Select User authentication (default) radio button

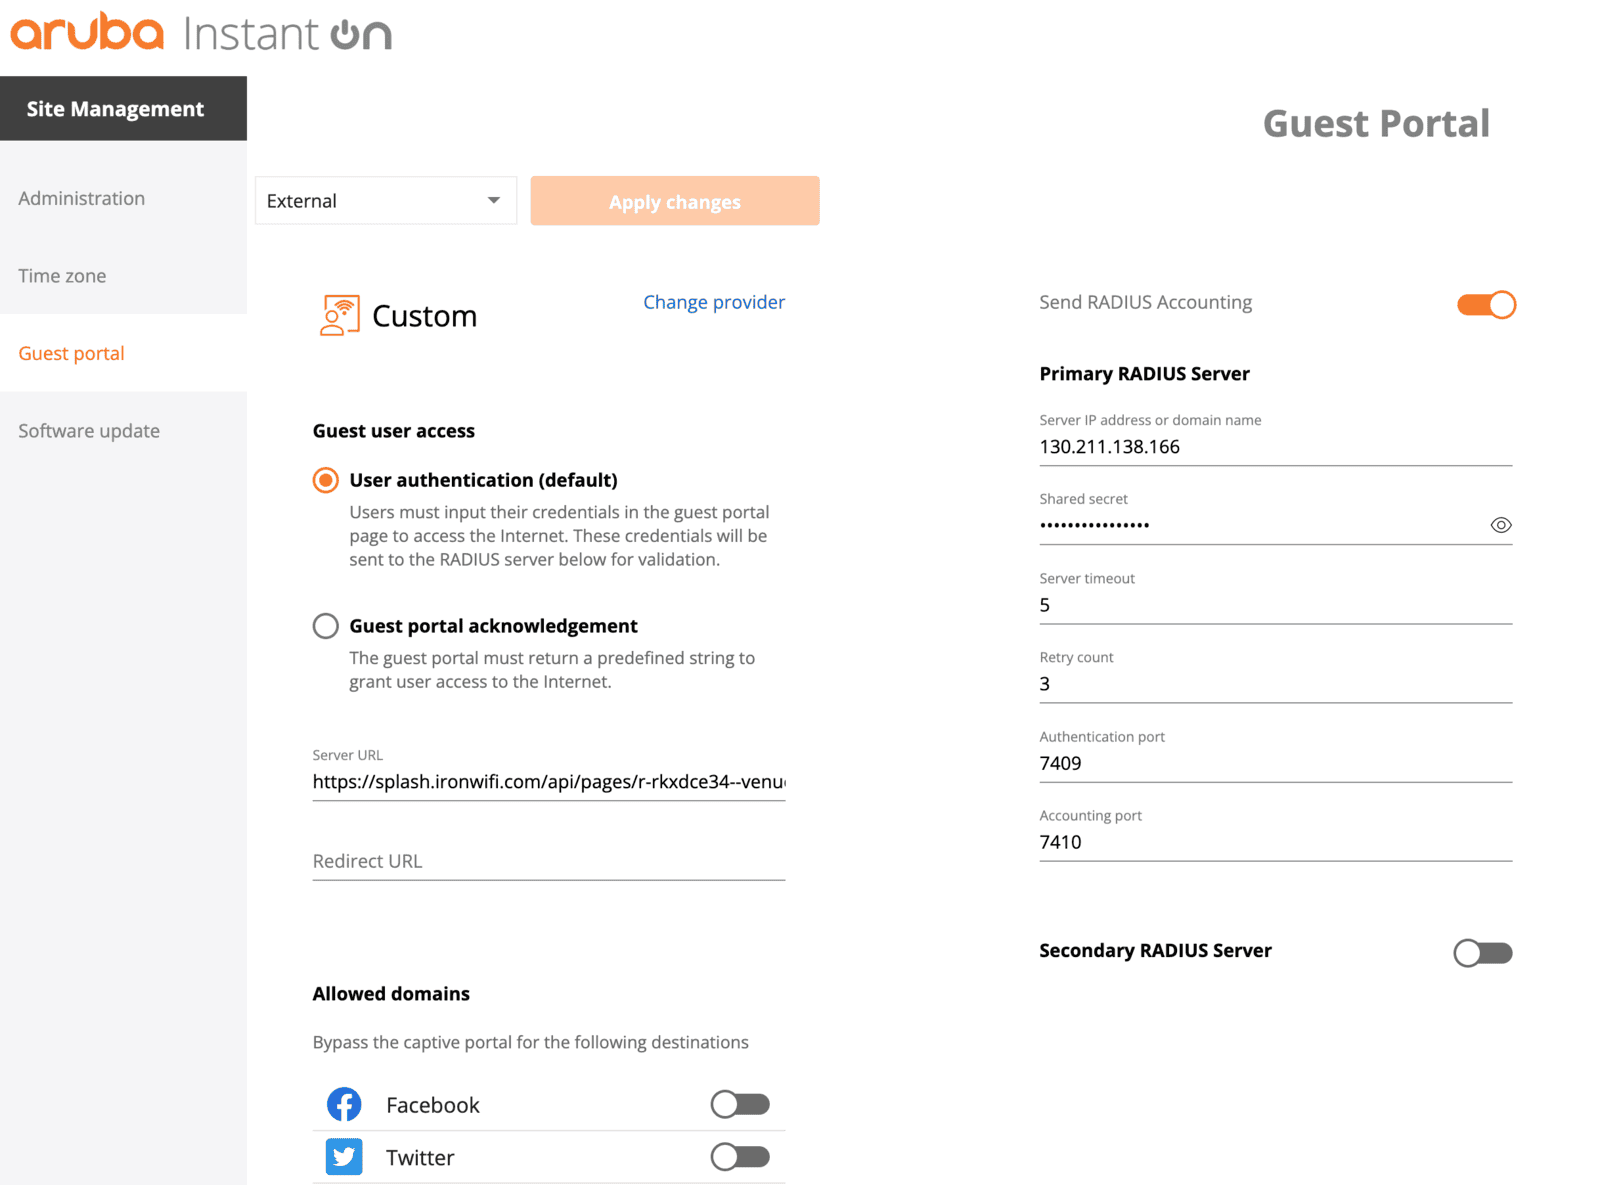326,480
